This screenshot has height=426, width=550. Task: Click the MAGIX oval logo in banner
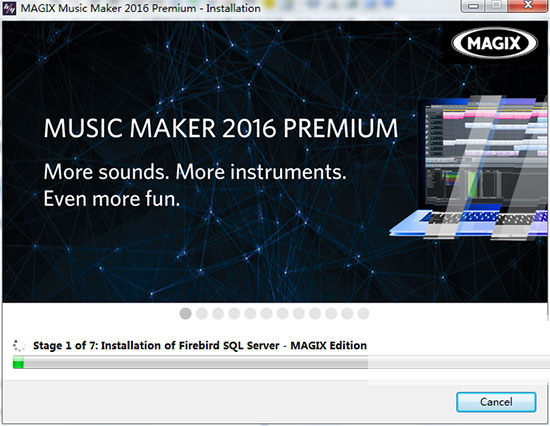[494, 43]
